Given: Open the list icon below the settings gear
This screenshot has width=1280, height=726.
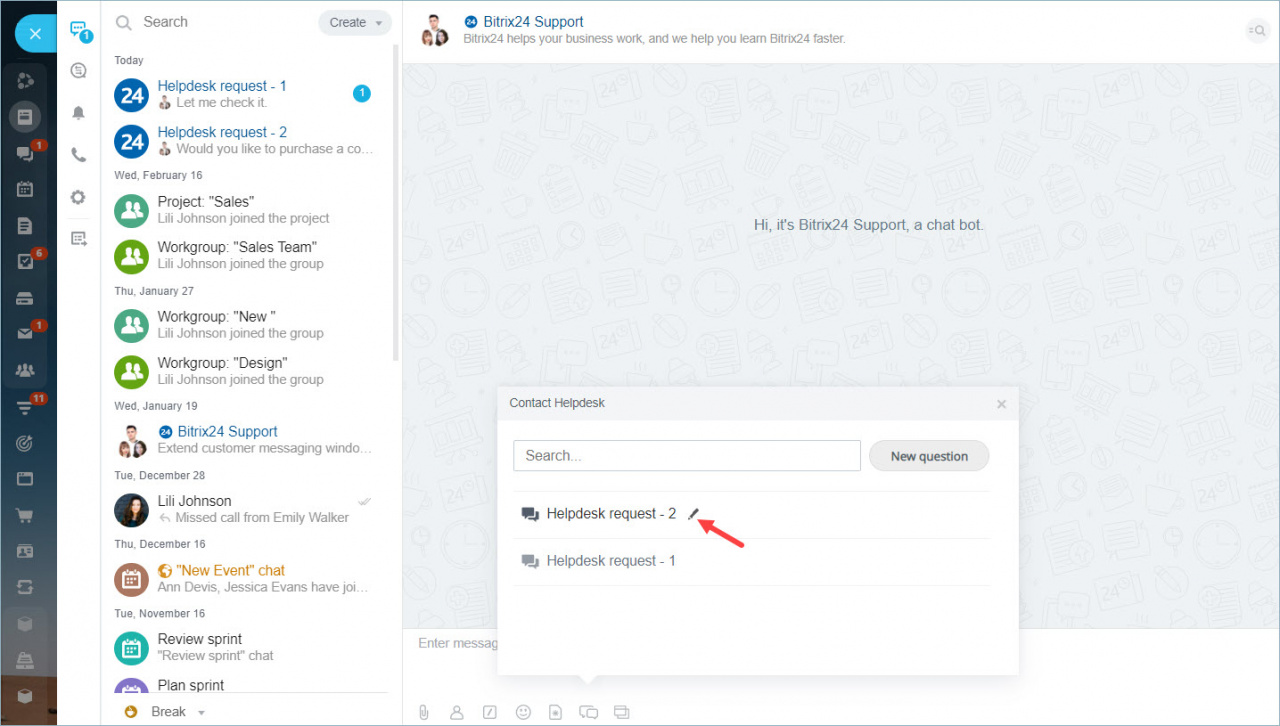Looking at the screenshot, I should 79,238.
